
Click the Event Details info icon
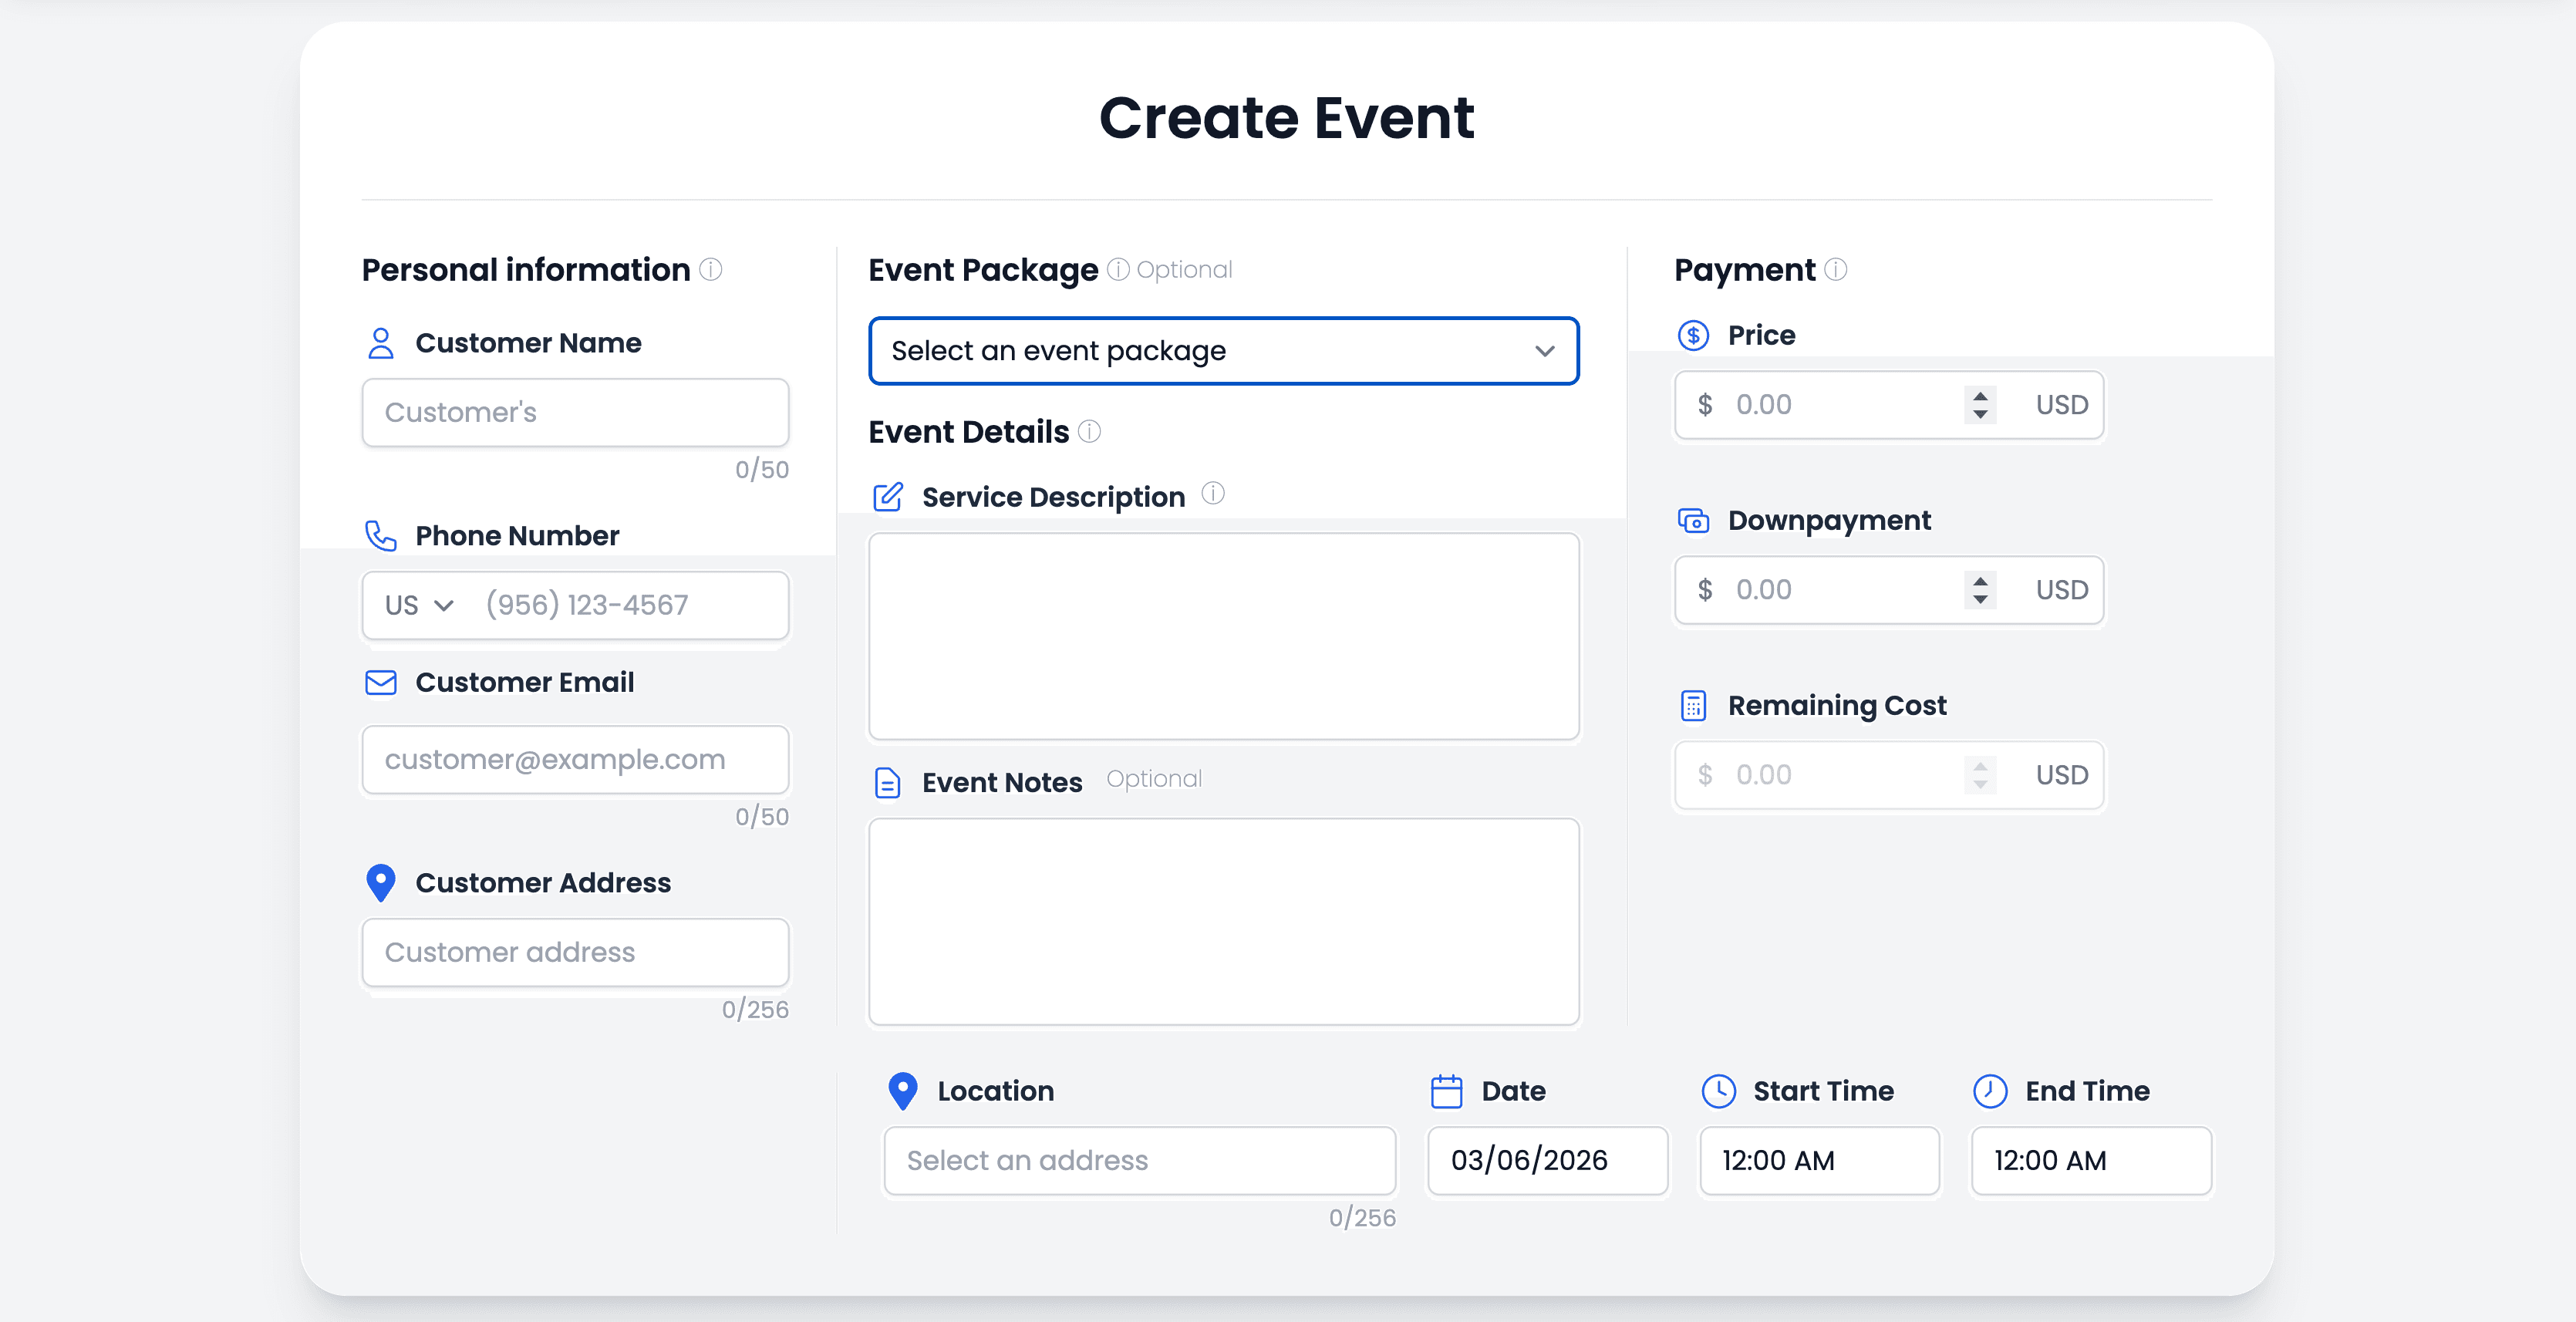tap(1089, 431)
